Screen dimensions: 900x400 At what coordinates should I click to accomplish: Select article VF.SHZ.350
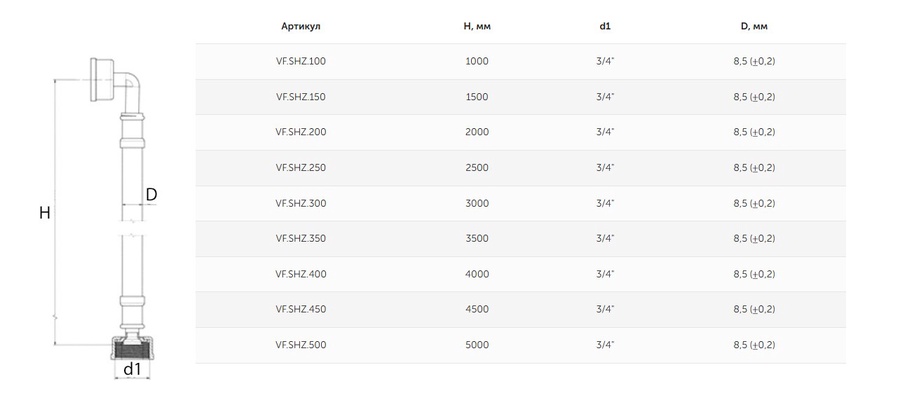tap(301, 238)
